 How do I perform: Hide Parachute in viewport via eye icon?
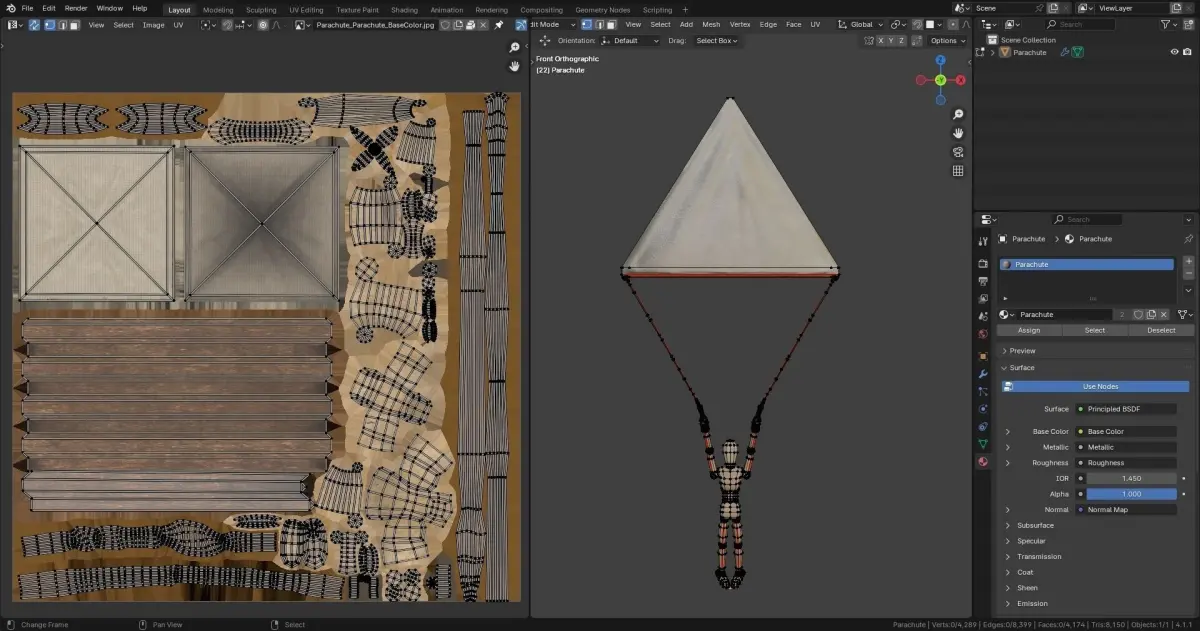click(1175, 52)
